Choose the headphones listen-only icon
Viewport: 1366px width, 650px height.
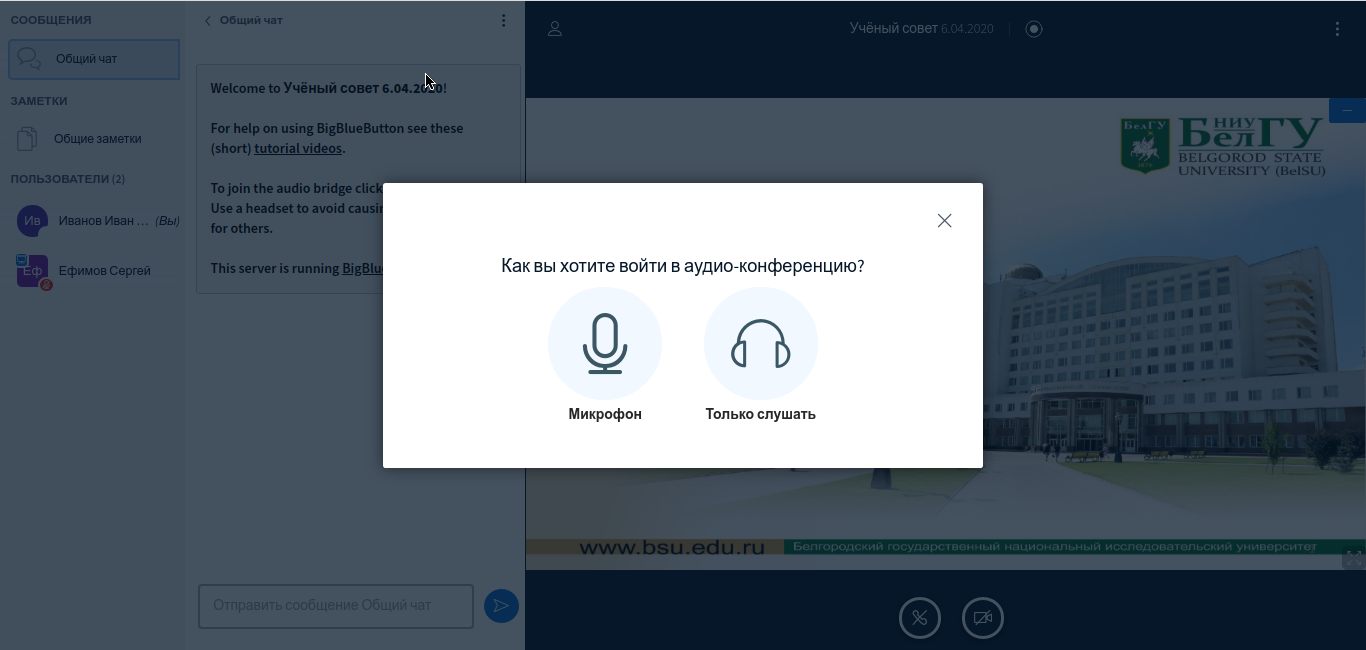click(761, 344)
